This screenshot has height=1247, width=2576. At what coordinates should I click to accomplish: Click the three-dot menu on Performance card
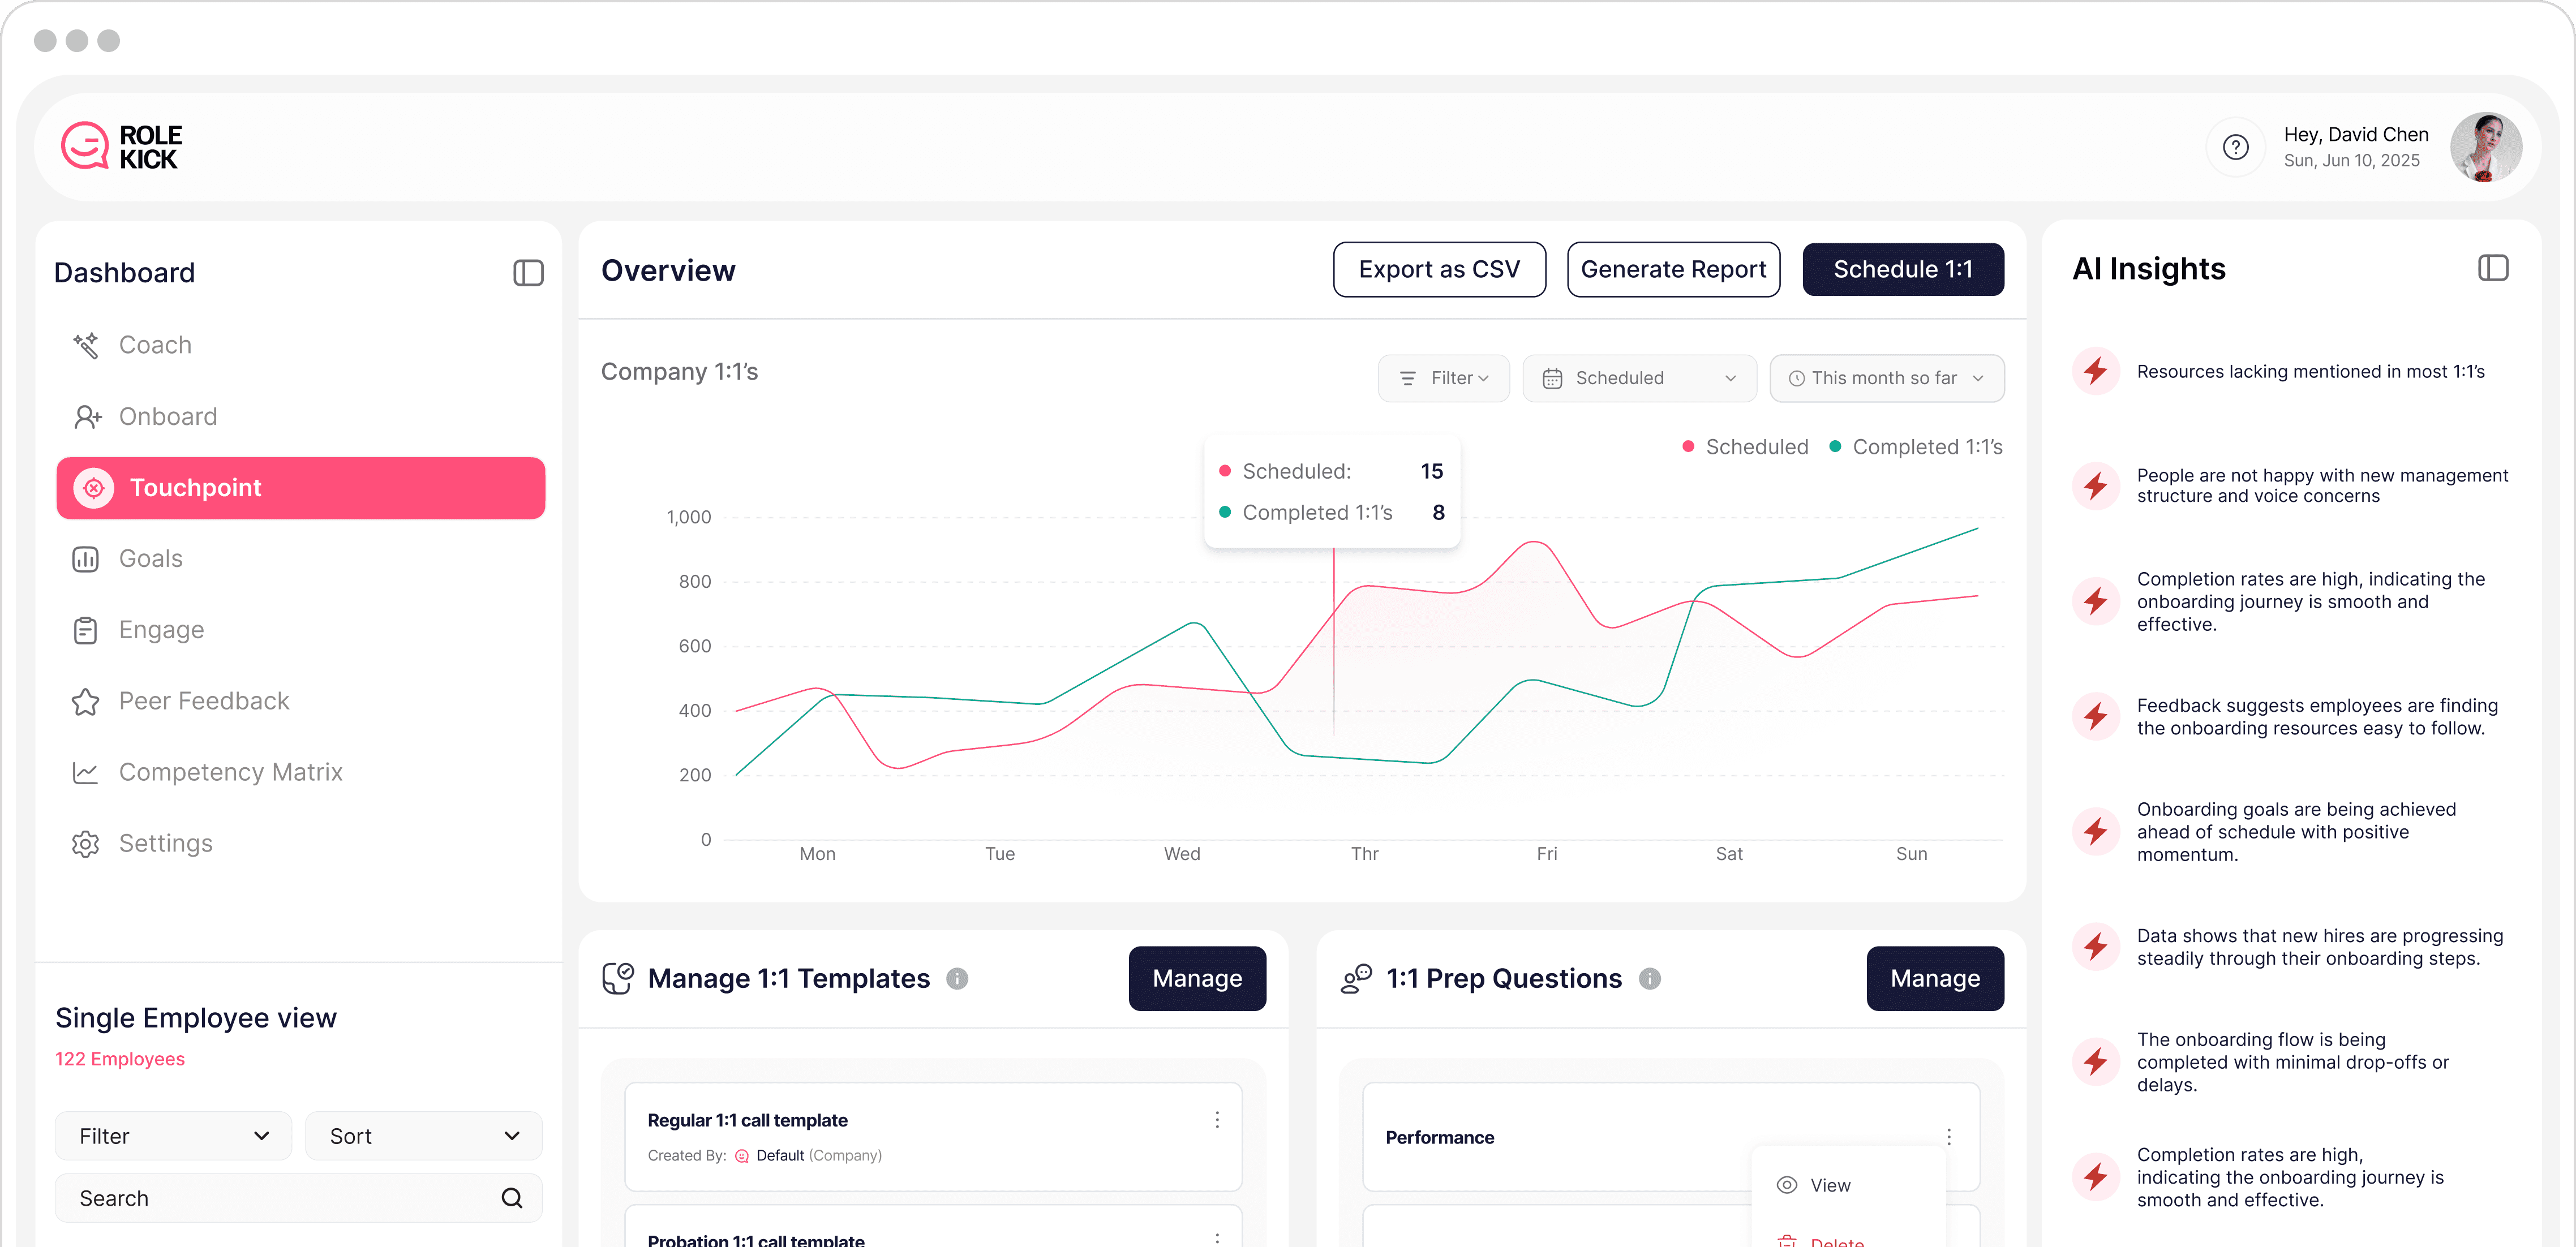[1948, 1136]
